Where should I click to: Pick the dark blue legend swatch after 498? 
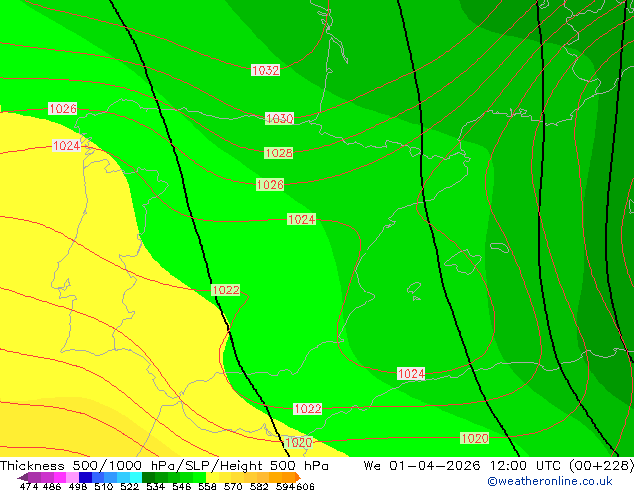click(x=84, y=477)
